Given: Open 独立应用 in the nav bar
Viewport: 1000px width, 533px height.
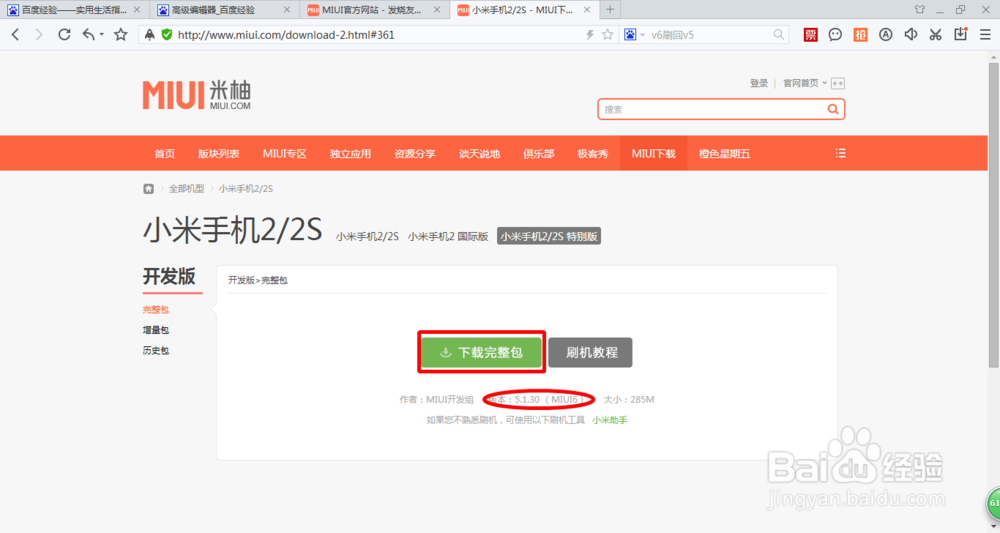Looking at the screenshot, I should coord(350,154).
